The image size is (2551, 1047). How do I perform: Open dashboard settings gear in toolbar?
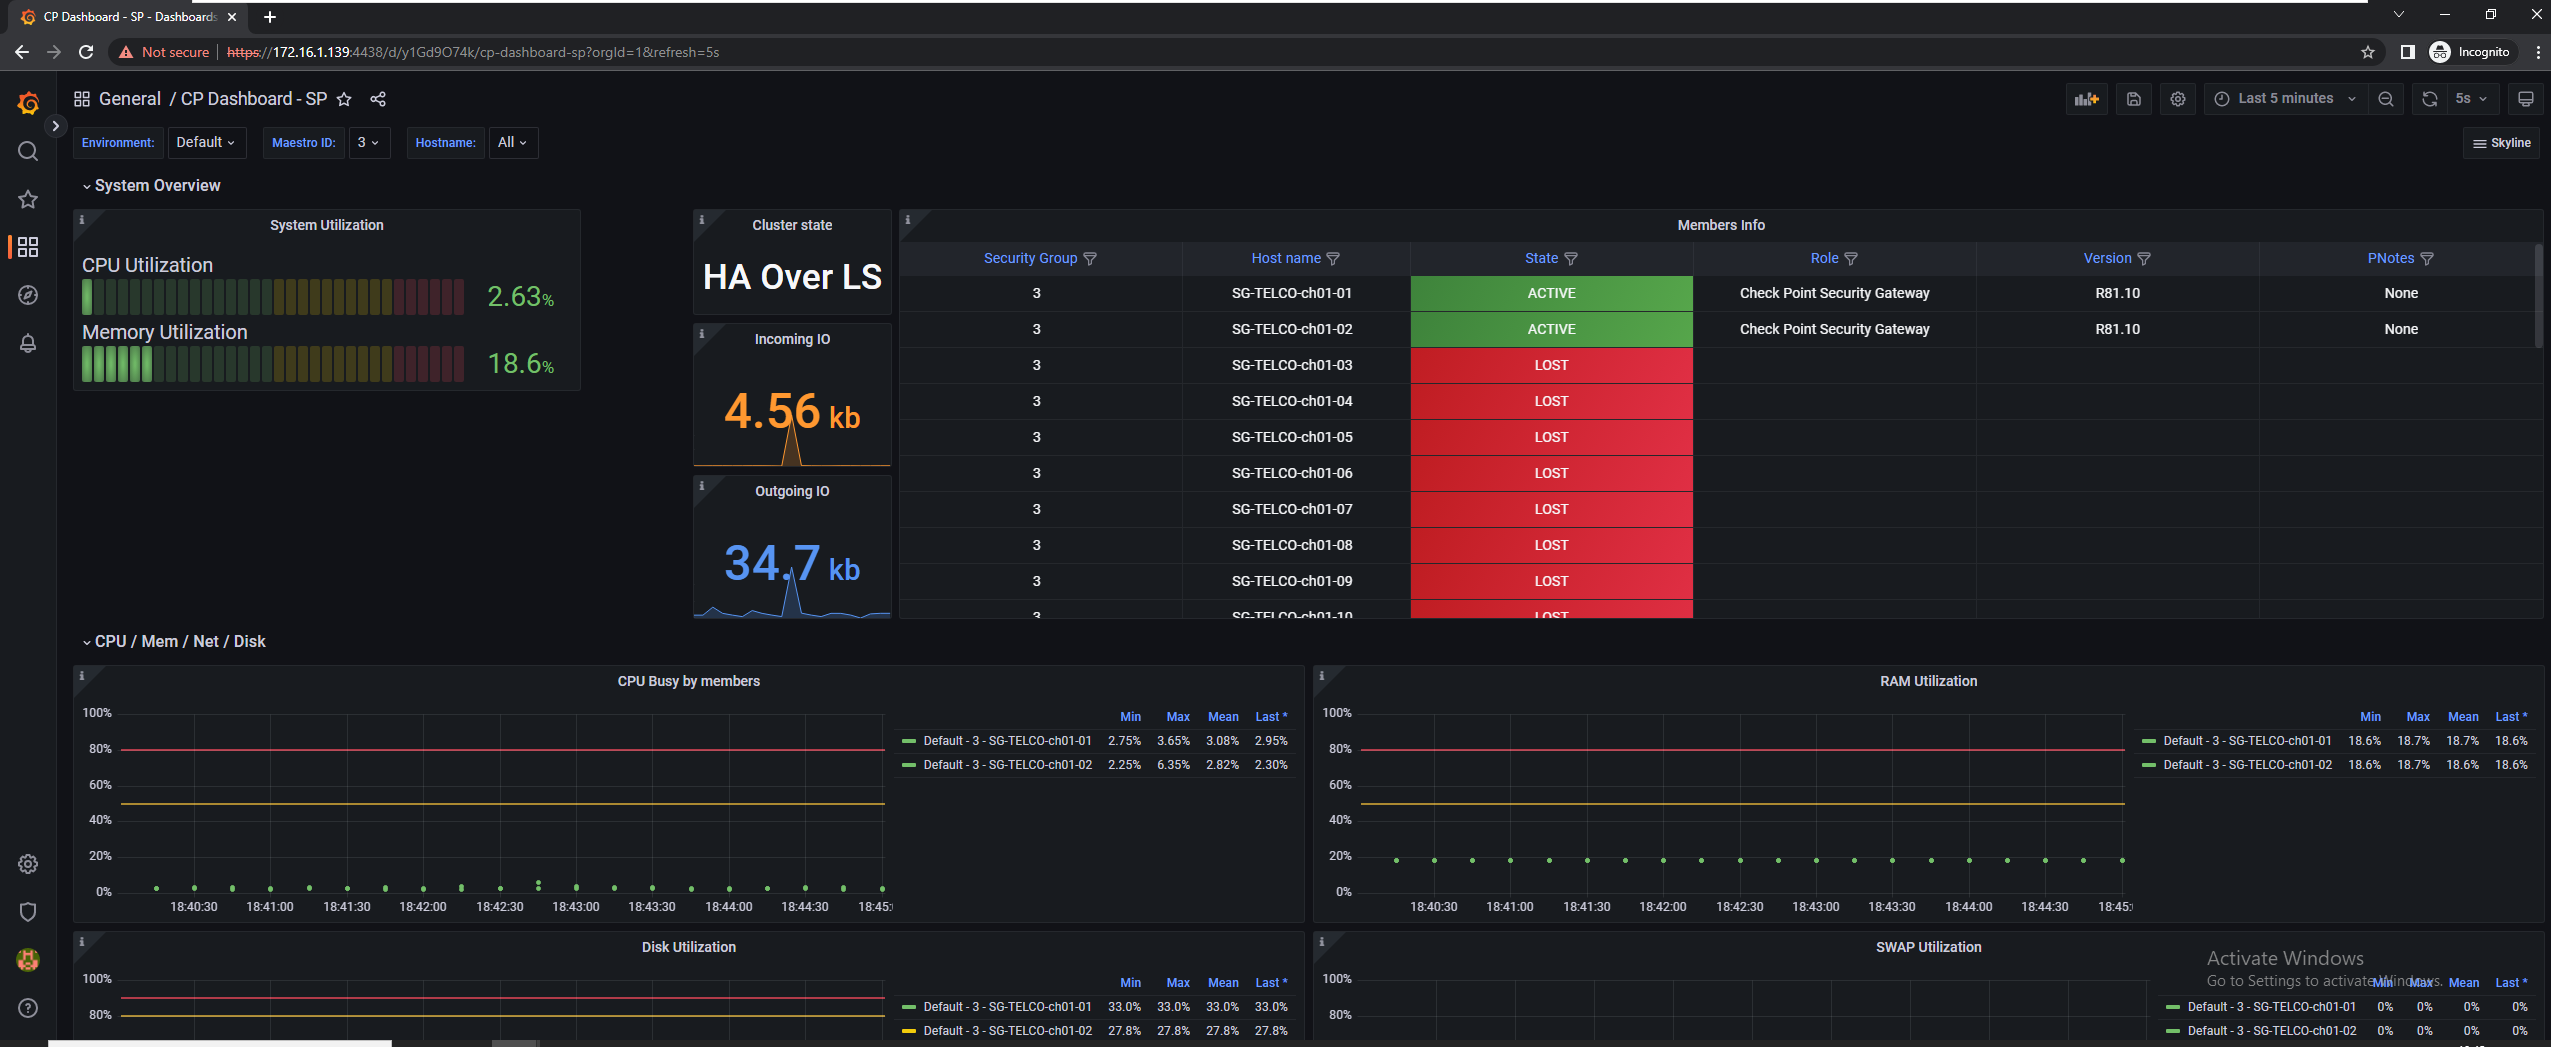[x=2177, y=99]
